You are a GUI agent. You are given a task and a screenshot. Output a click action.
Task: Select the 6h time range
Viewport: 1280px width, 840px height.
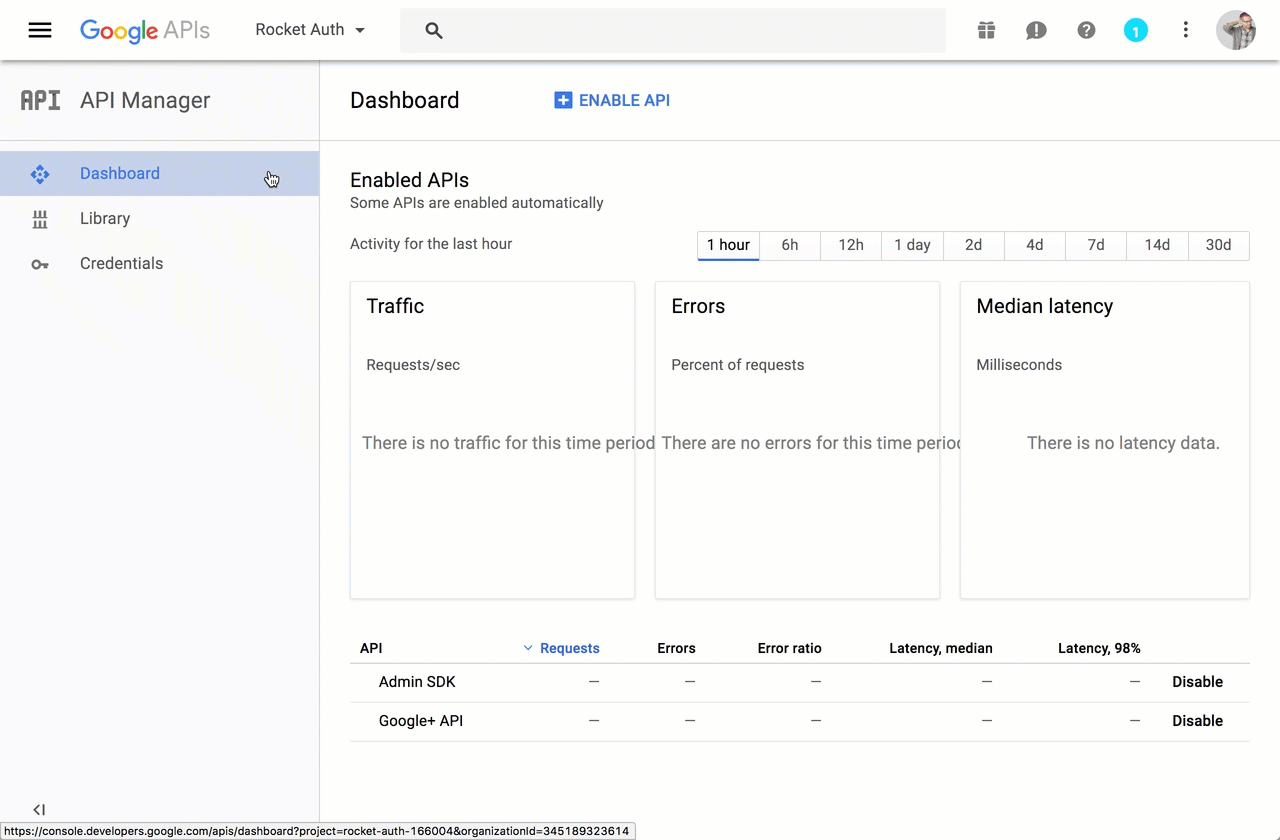pyautogui.click(x=790, y=245)
